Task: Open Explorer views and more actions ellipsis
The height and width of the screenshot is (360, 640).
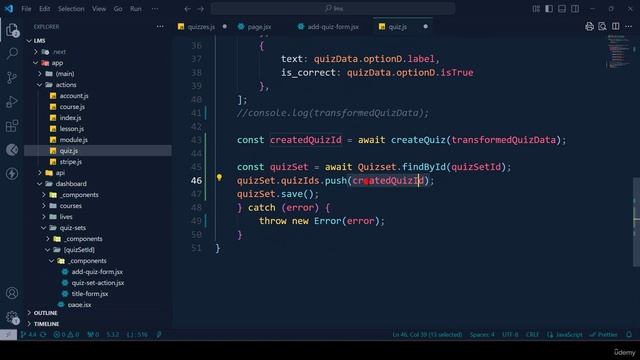Action: tap(160, 27)
